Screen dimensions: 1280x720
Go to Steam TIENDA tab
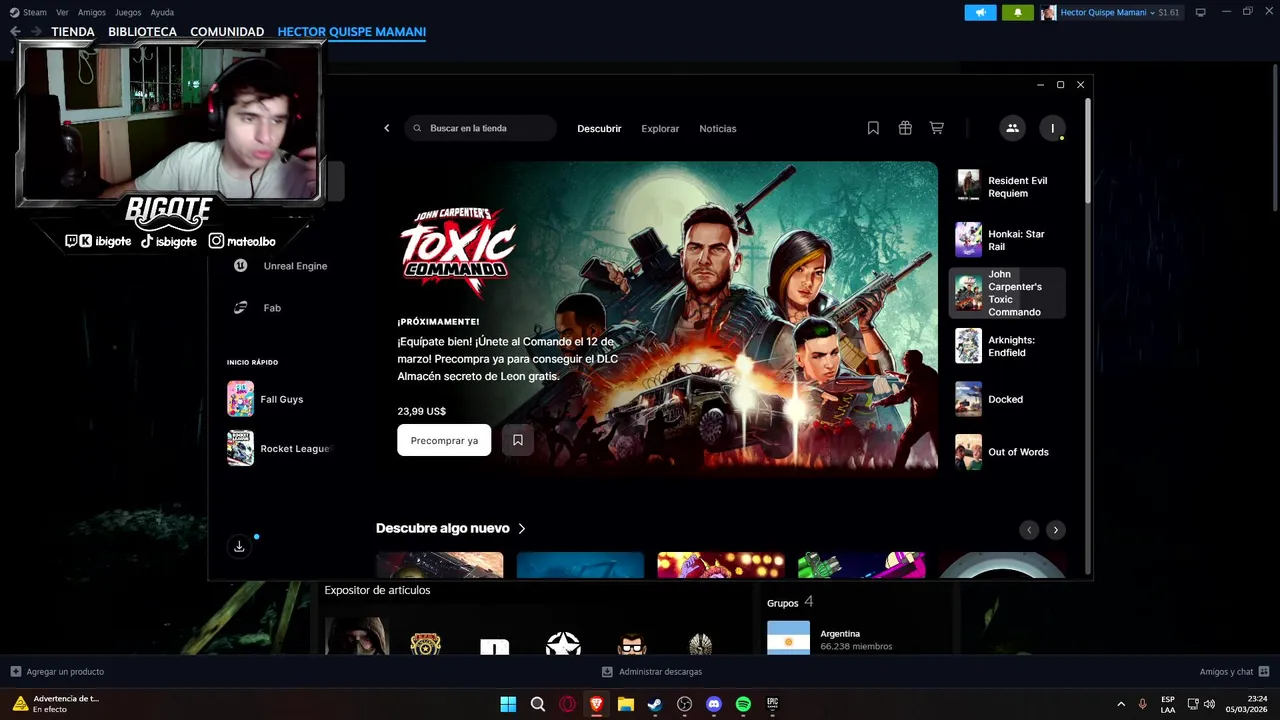pos(73,32)
